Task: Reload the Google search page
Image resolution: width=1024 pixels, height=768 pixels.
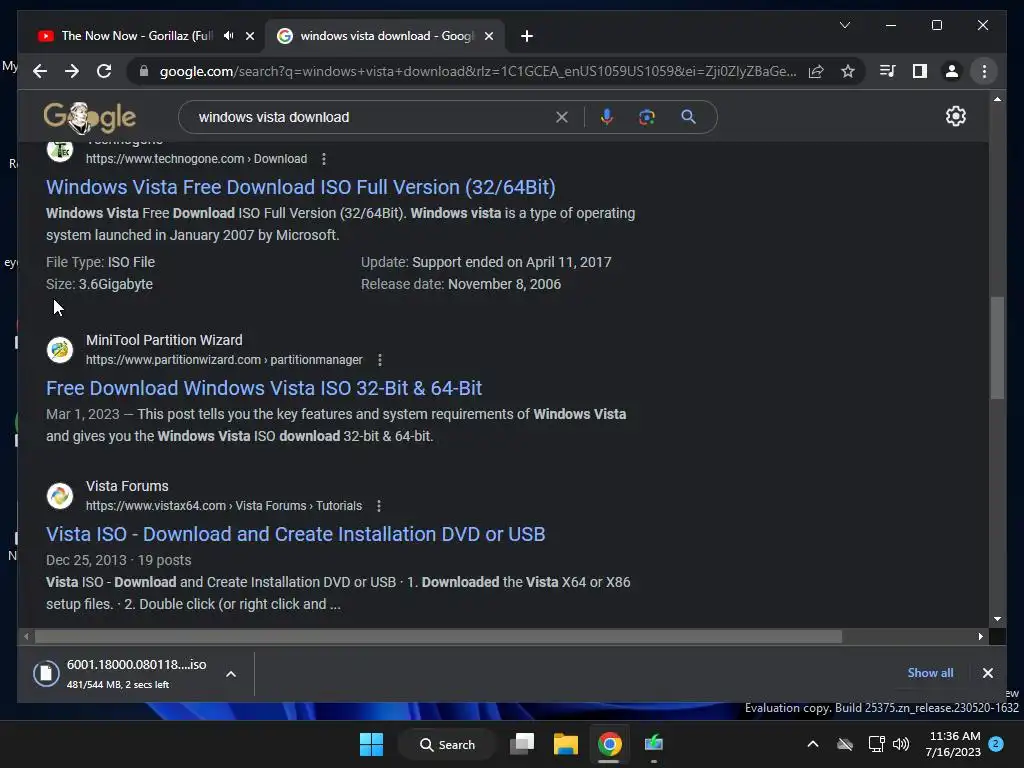Action: pyautogui.click(x=104, y=71)
